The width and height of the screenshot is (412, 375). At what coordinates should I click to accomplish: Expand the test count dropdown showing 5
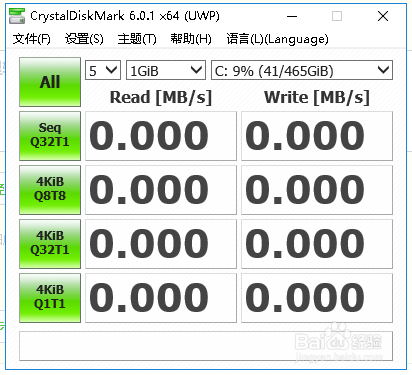click(x=103, y=70)
